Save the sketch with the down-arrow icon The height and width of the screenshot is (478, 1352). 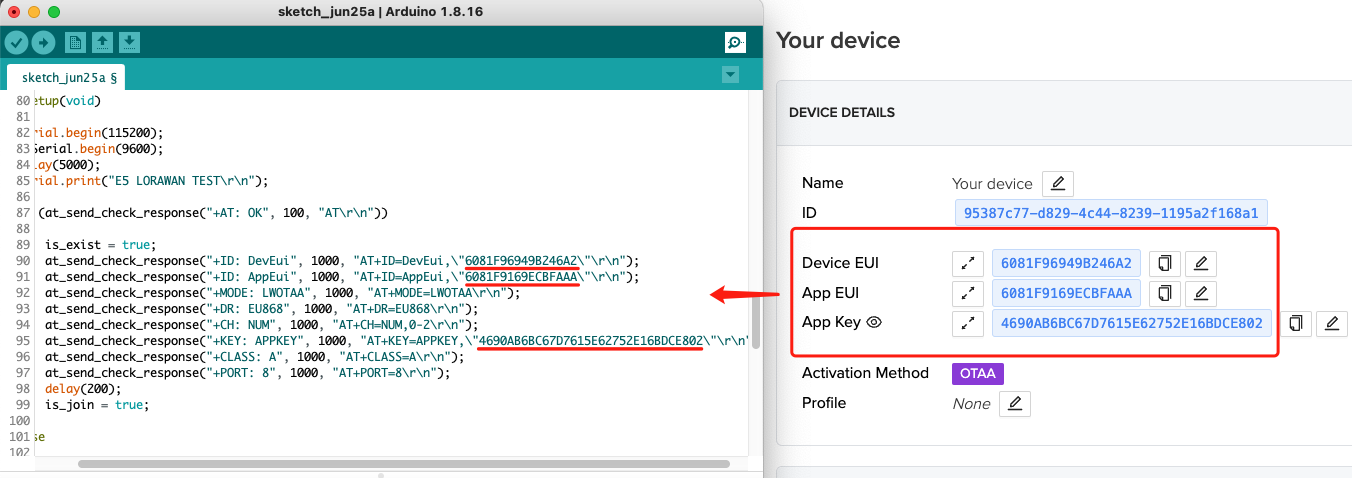tap(129, 42)
